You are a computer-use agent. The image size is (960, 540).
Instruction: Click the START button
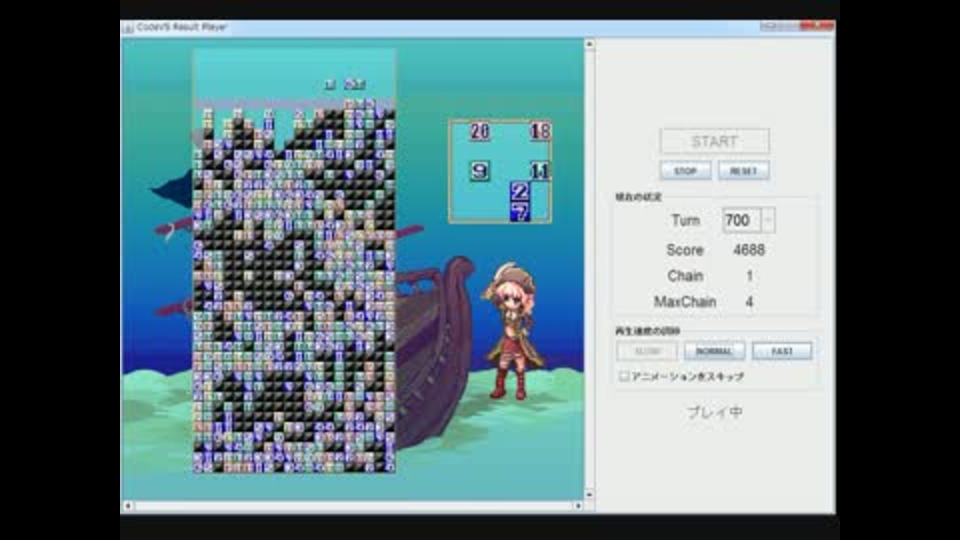[x=714, y=141]
